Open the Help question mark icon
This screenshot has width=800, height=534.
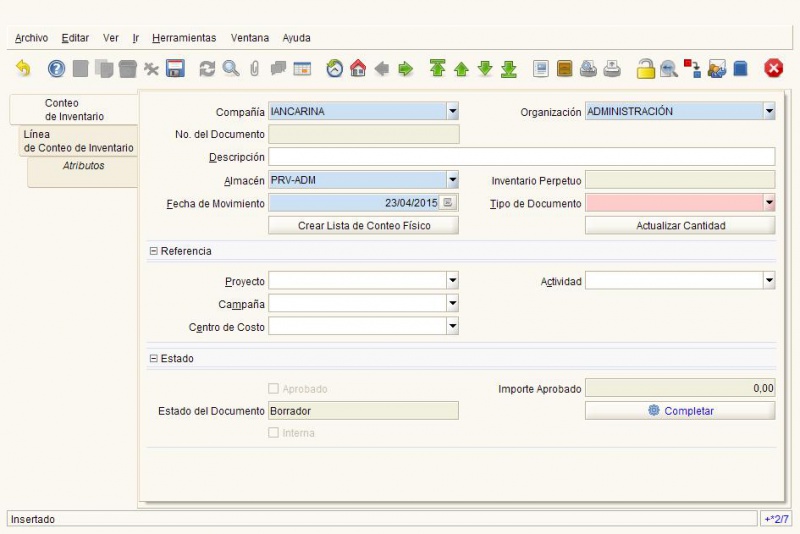coord(56,68)
